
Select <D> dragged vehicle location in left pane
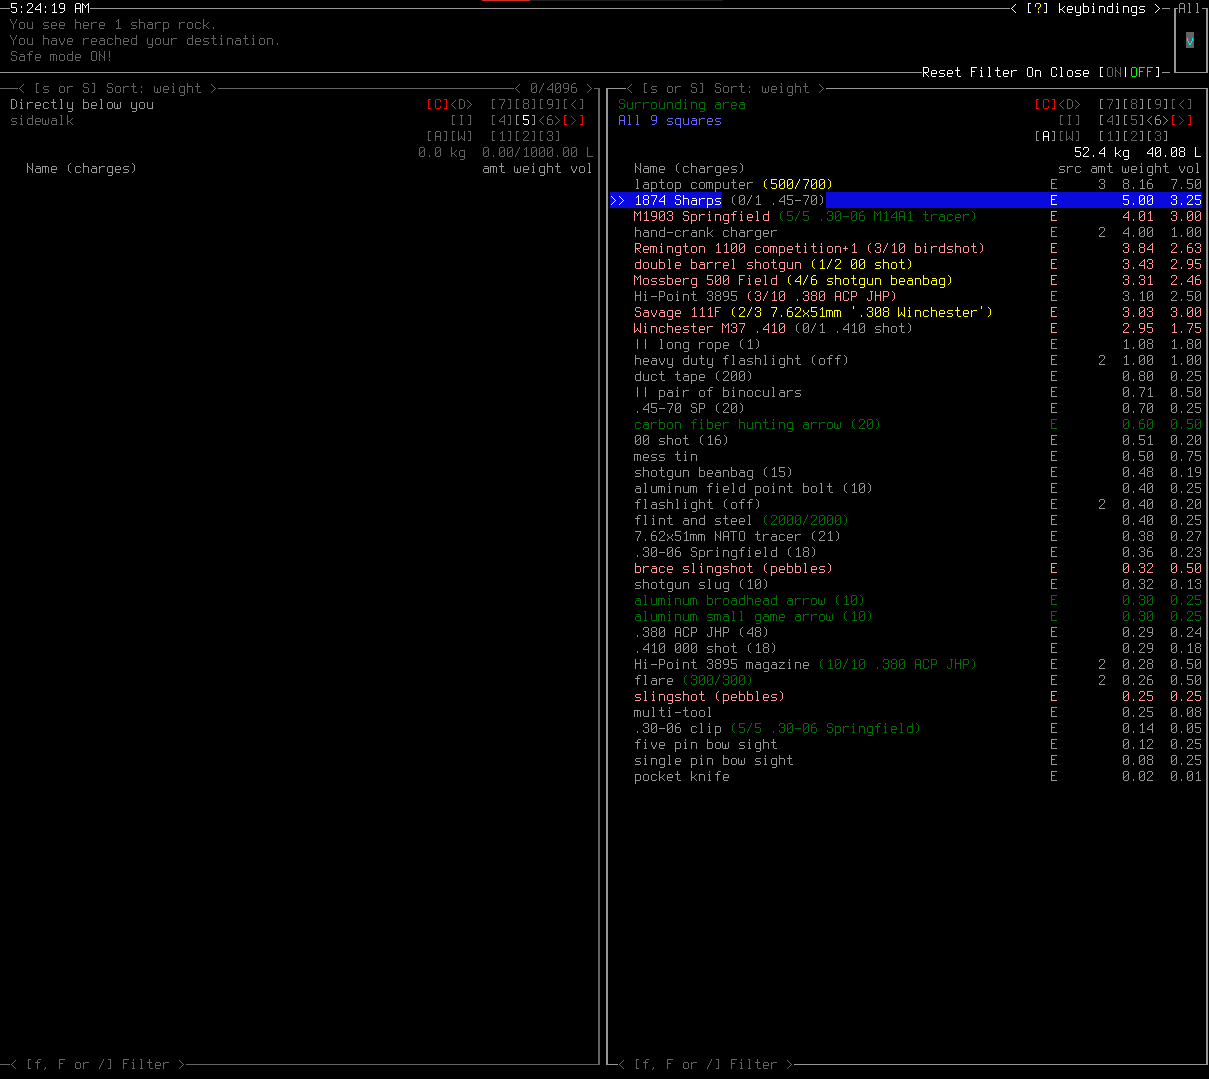click(462, 104)
